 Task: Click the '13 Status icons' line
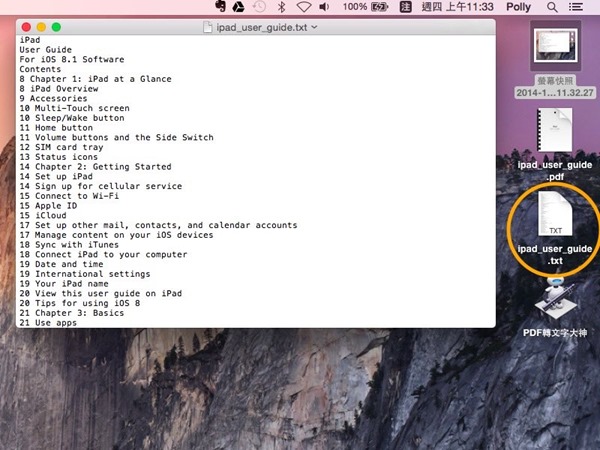(x=59, y=157)
